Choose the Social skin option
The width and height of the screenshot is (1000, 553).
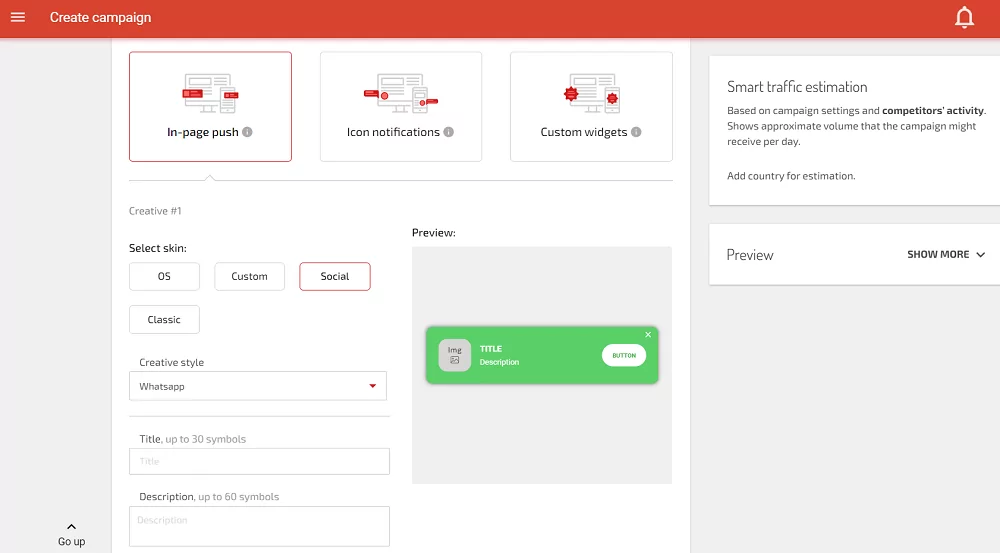coord(335,276)
